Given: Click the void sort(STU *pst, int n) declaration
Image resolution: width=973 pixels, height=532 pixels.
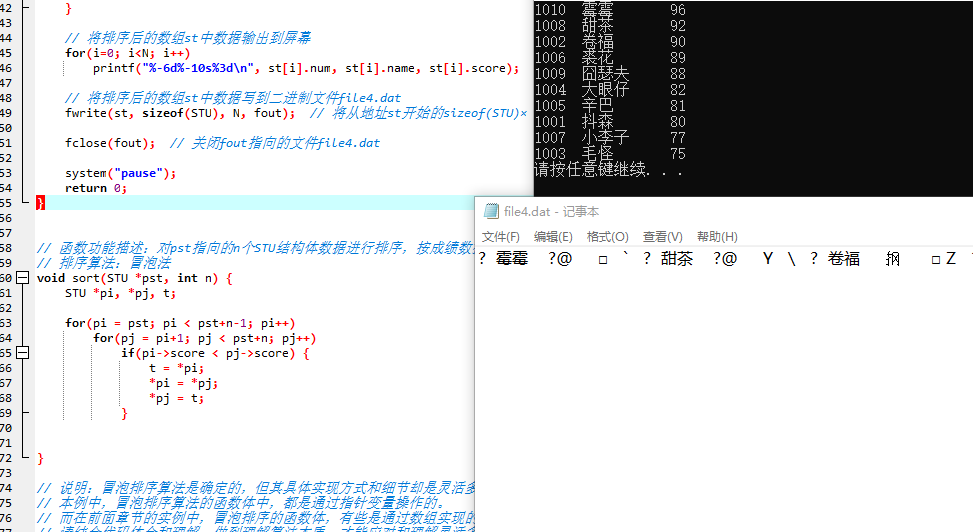Looking at the screenshot, I should pos(134,278).
